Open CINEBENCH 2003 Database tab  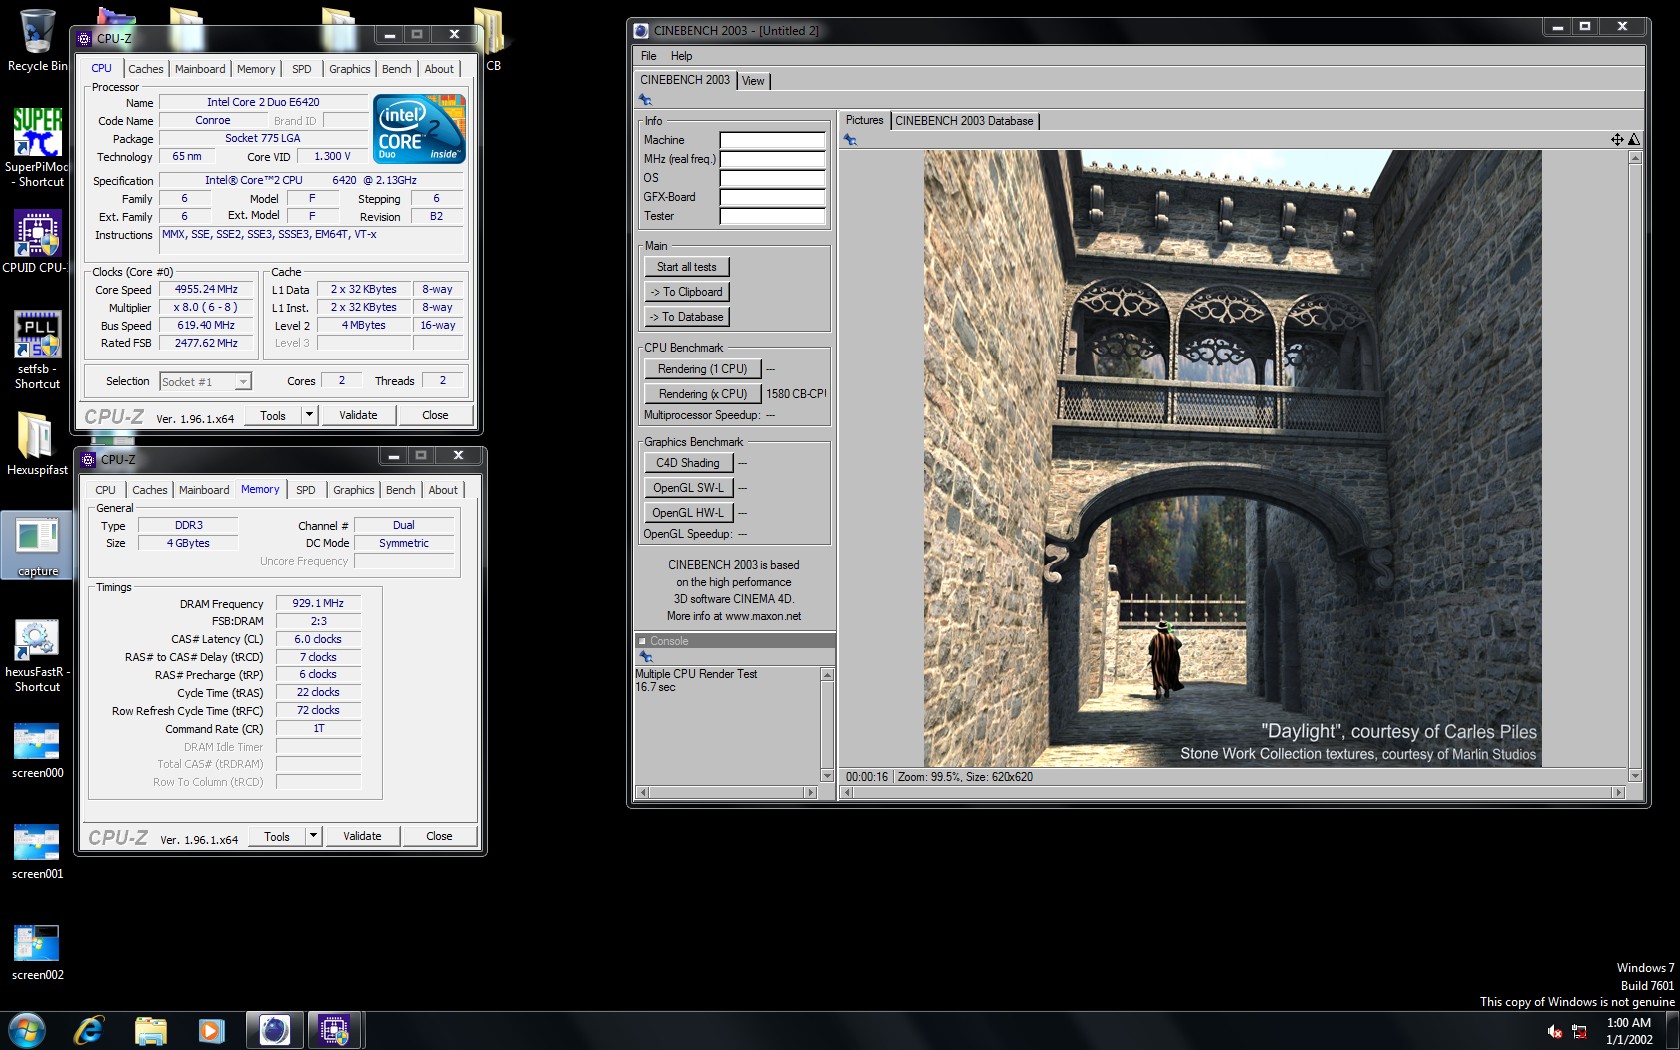pos(964,121)
